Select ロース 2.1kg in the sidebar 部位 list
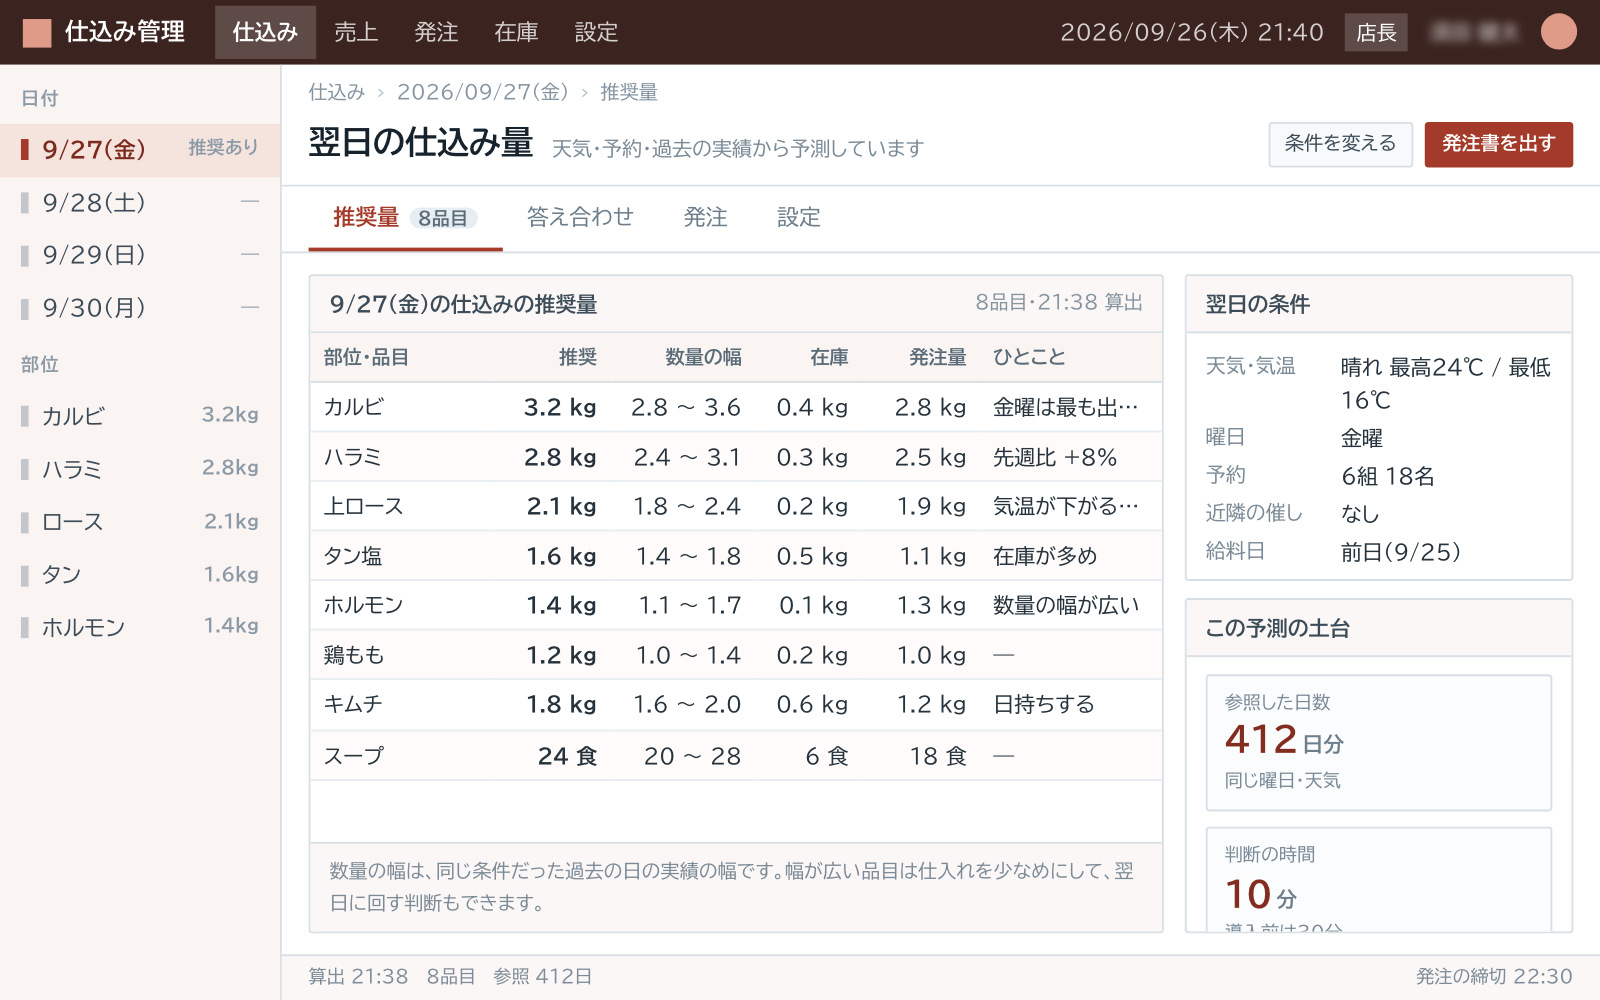 [140, 521]
